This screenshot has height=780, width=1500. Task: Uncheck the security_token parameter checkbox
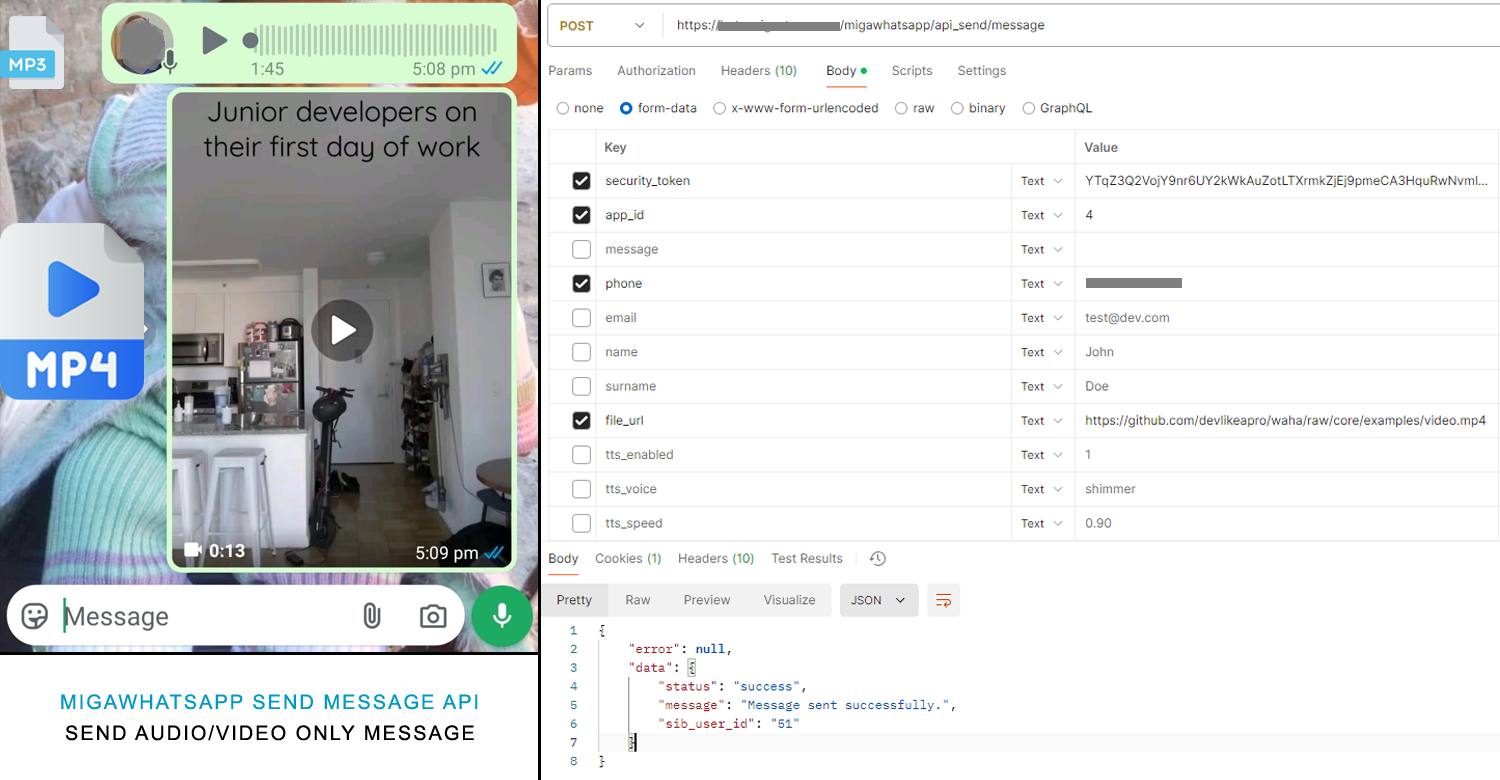point(581,181)
